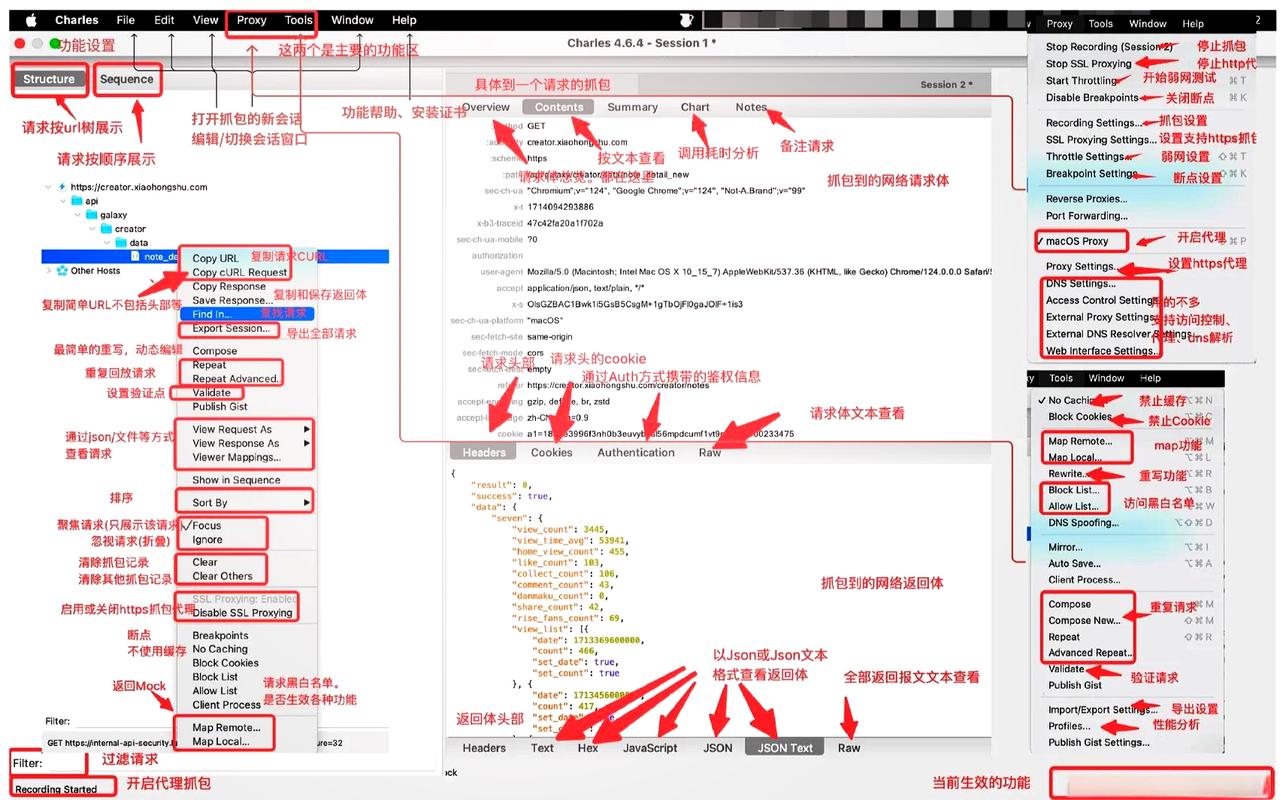Select Reverse Proxies... in the Proxy menu
Screen dimensions: 1286x800
pos(1086,199)
